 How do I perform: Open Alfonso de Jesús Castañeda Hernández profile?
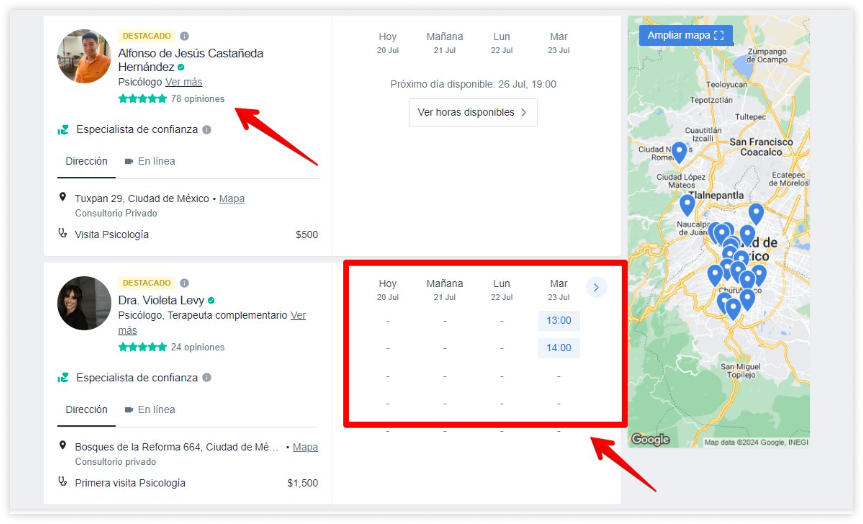(190, 60)
